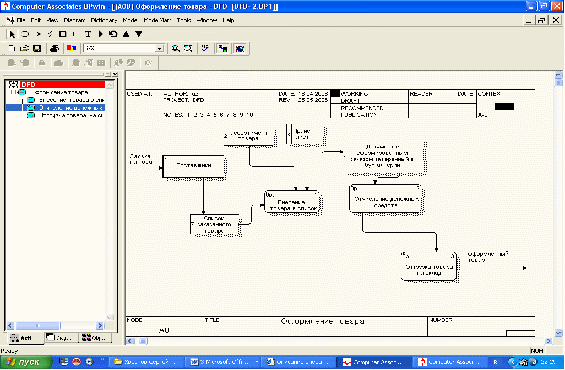Click the Go to Sibling Diagram icon
The height and width of the screenshot is (370, 565).
pyautogui.click(x=113, y=34)
